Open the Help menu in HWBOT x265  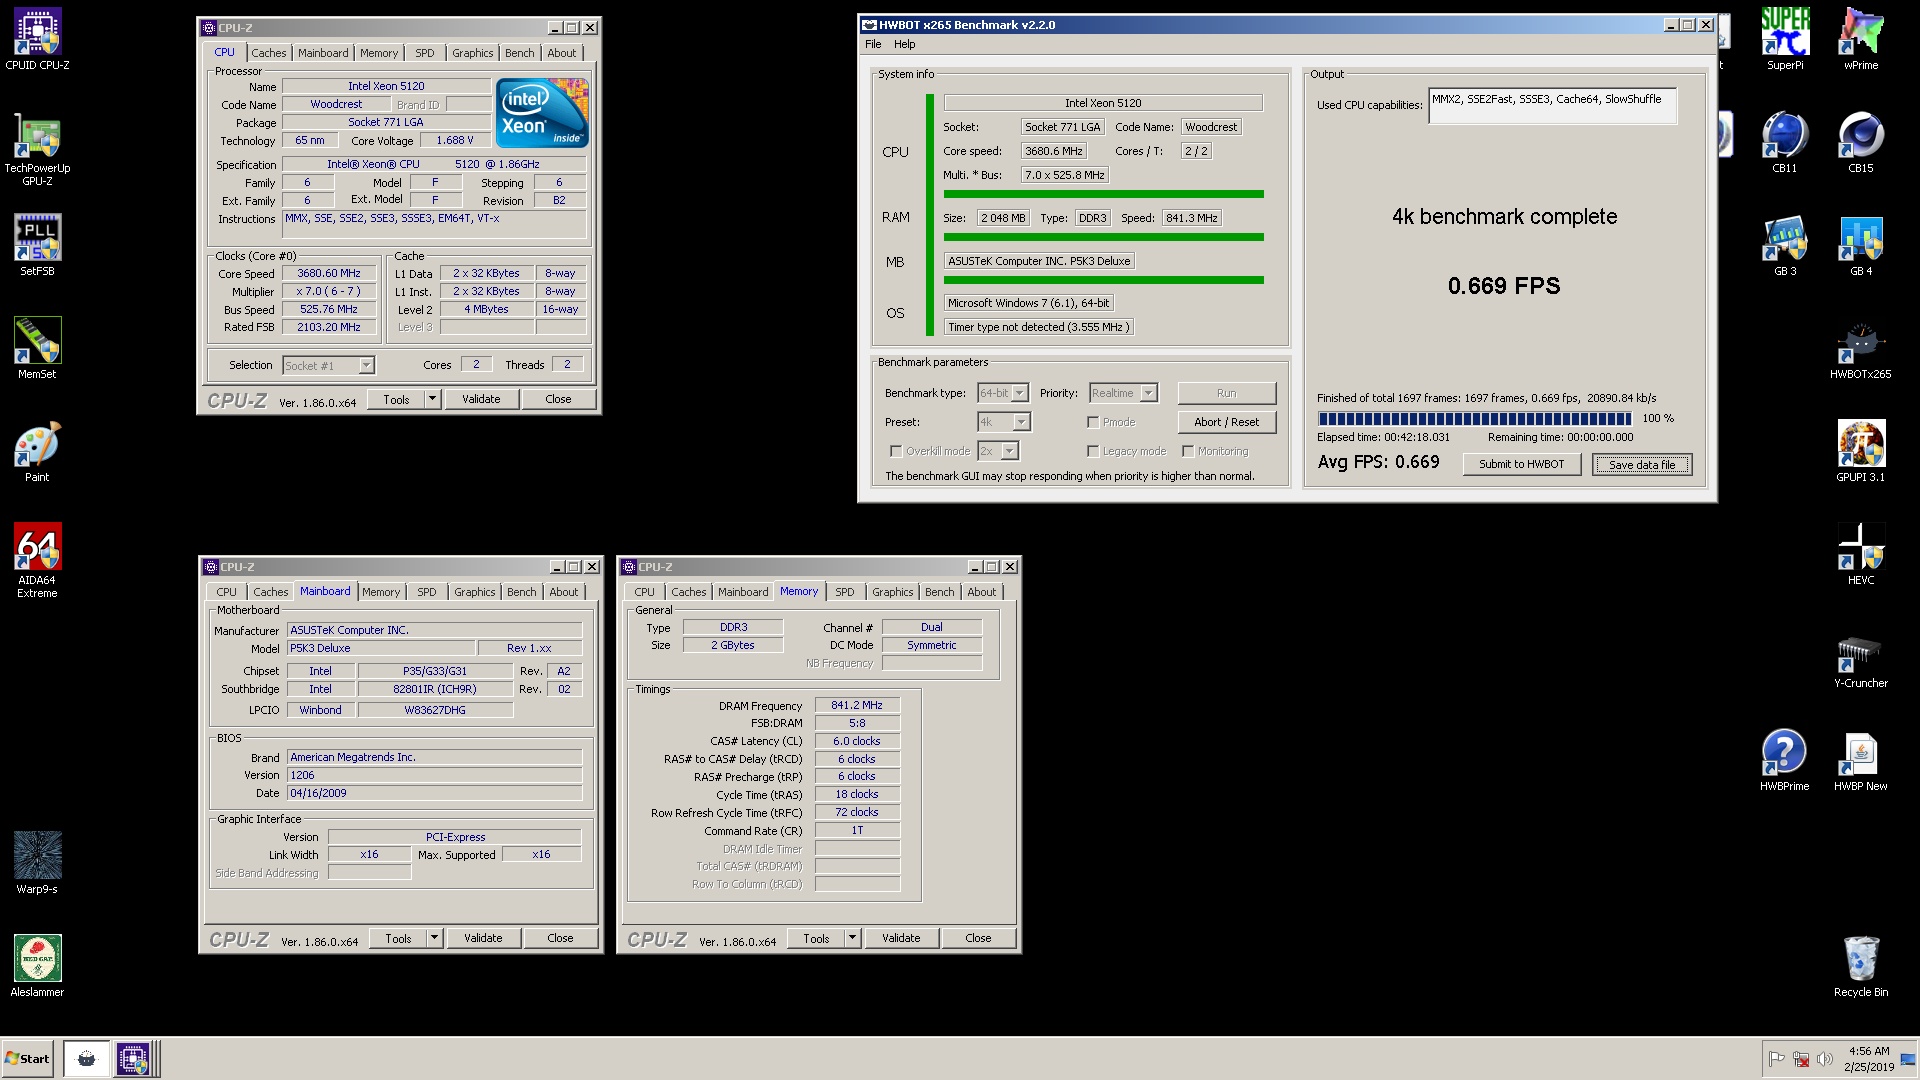coord(904,44)
